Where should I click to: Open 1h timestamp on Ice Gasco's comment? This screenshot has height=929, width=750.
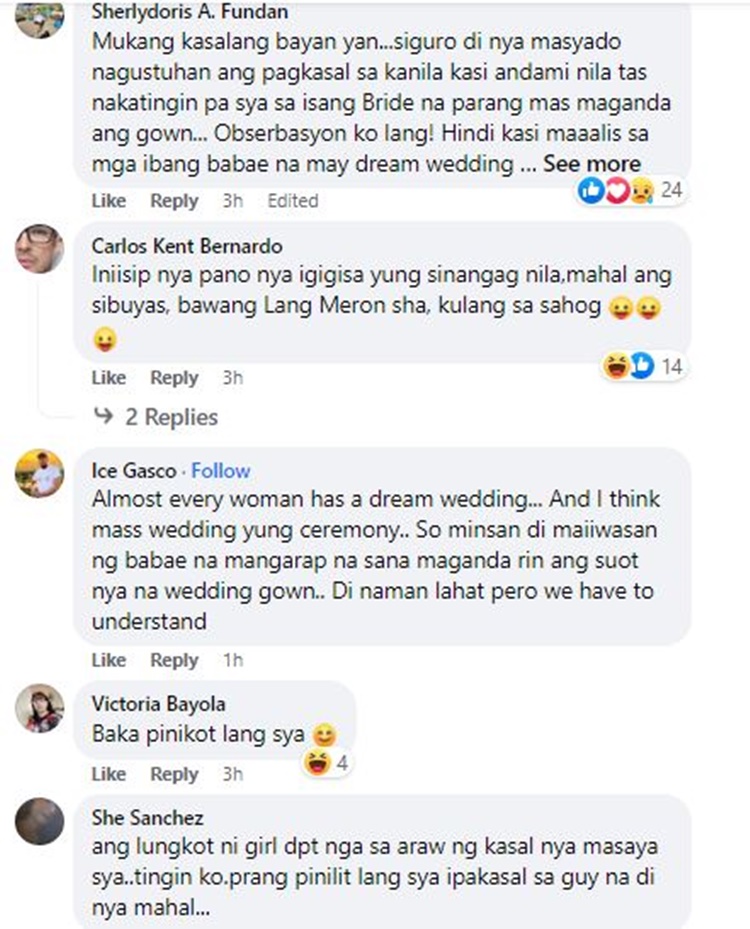point(233,660)
